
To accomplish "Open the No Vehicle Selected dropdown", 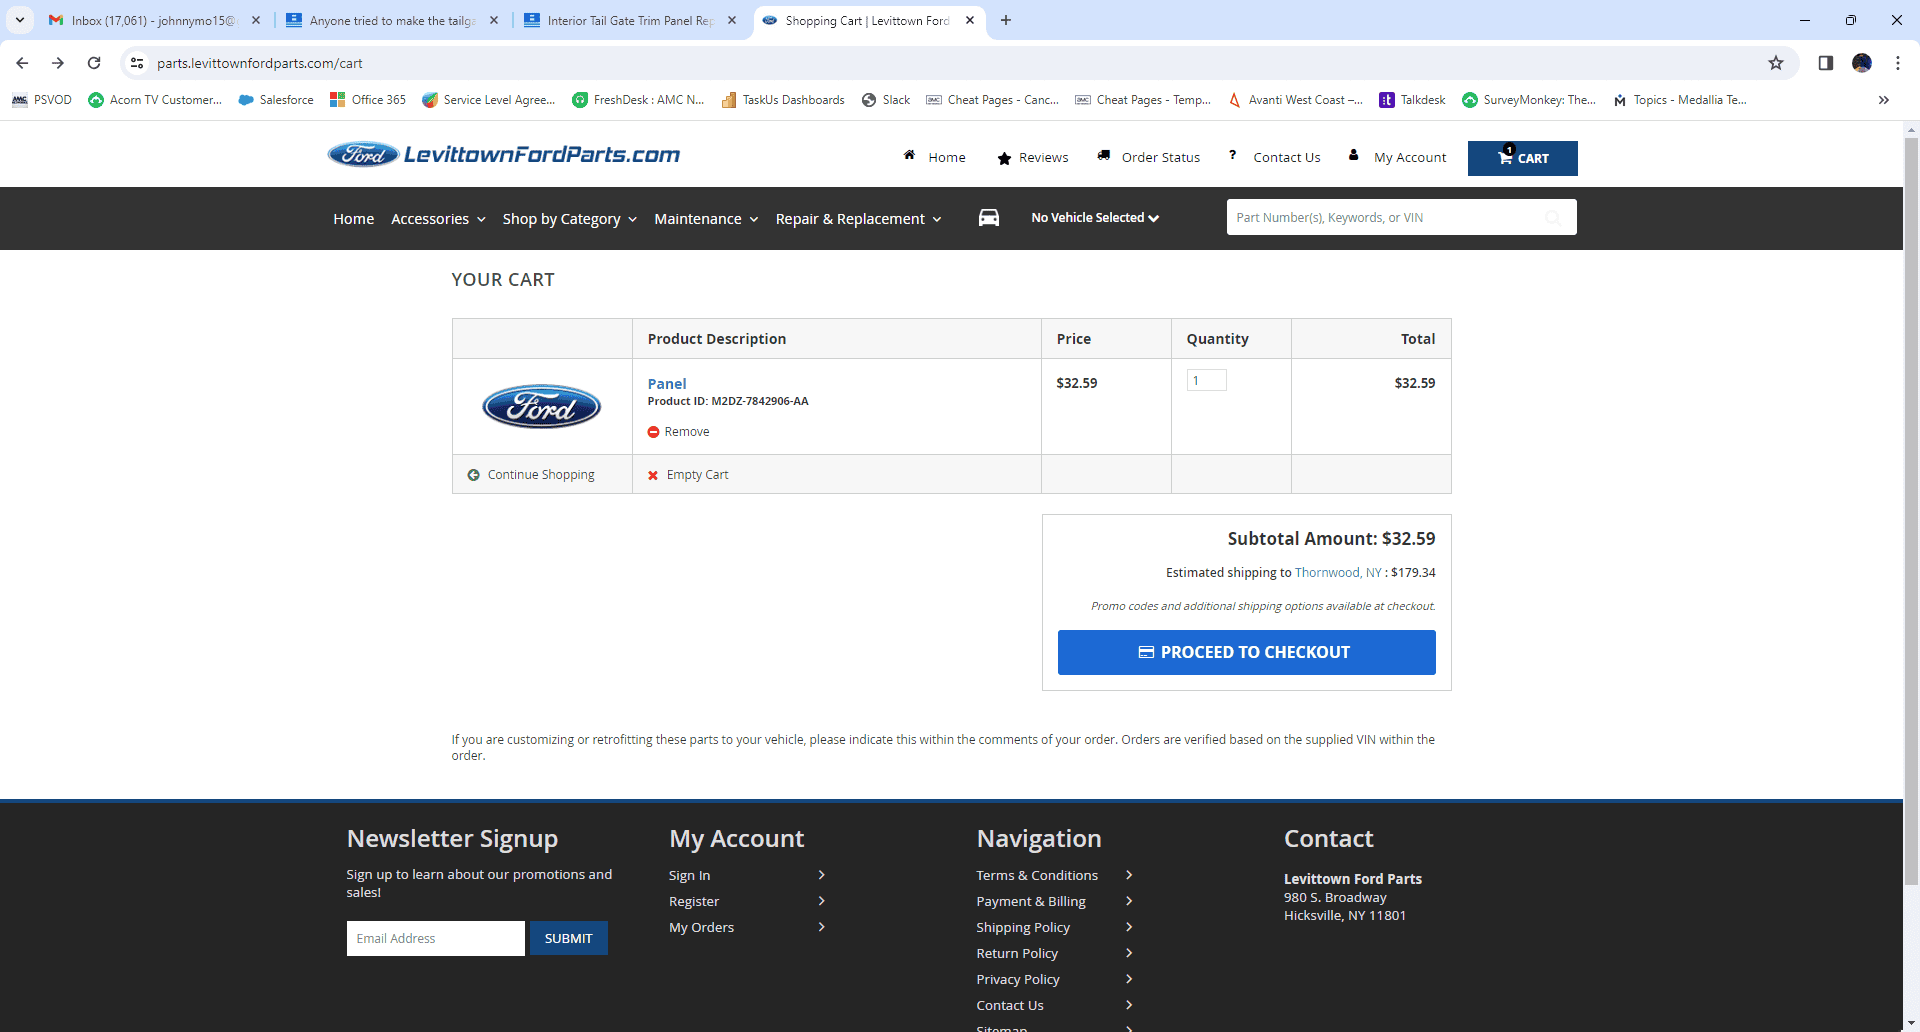I will pos(1095,218).
